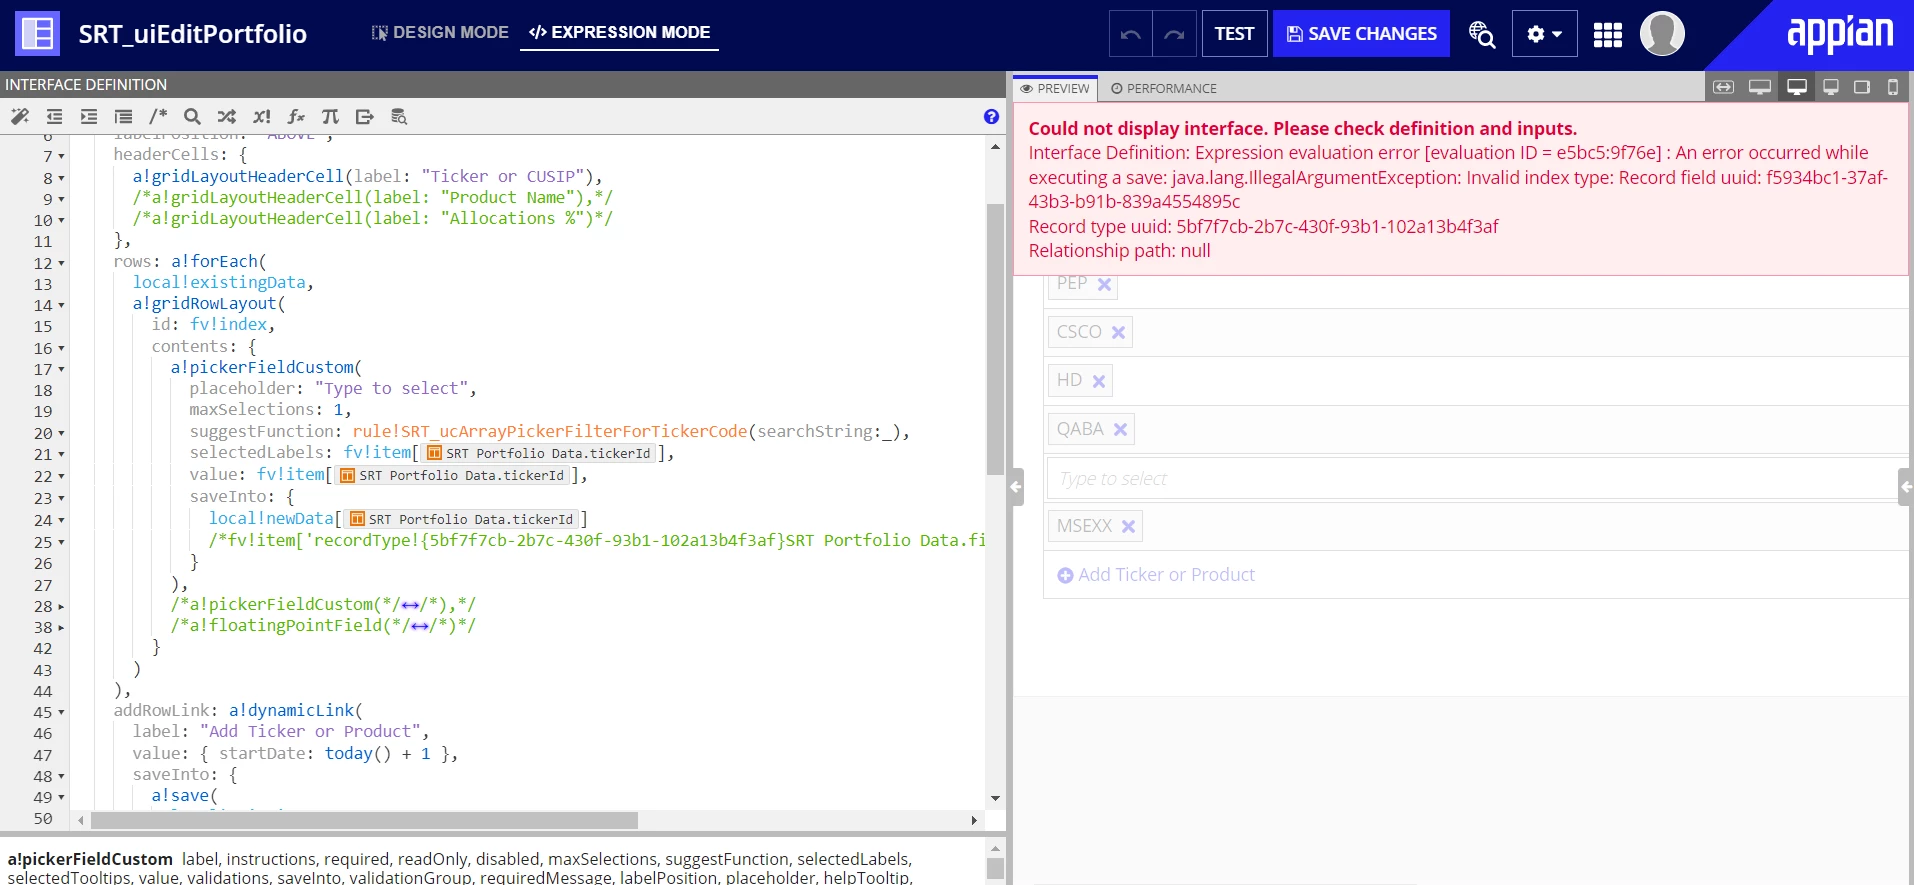The width and height of the screenshot is (1914, 885).
Task: Click the a!pickerFieldCustom function on line 17
Action: [262, 368]
